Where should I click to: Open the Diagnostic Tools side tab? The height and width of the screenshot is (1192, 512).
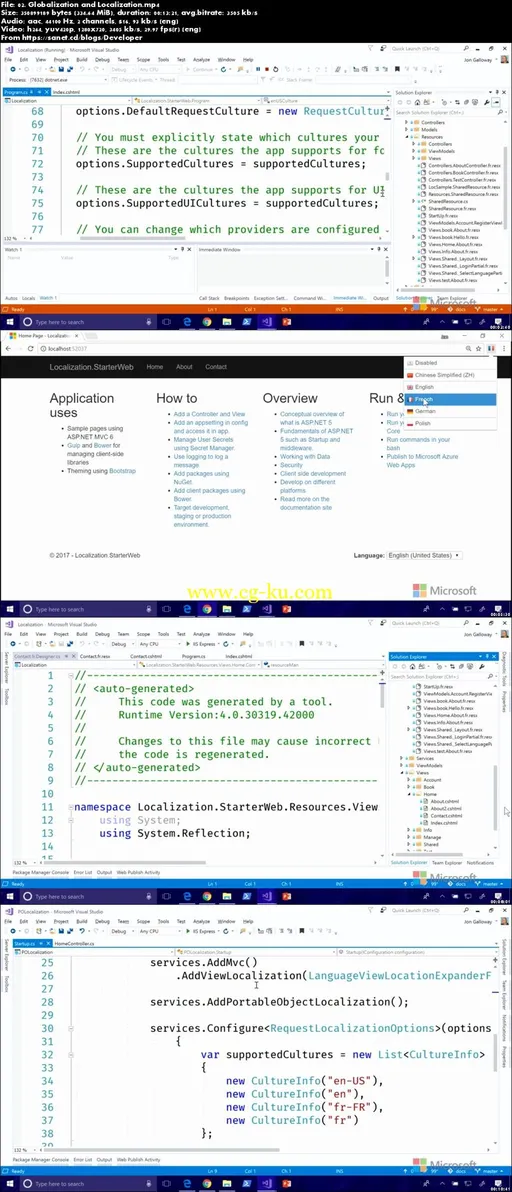pos(504,671)
